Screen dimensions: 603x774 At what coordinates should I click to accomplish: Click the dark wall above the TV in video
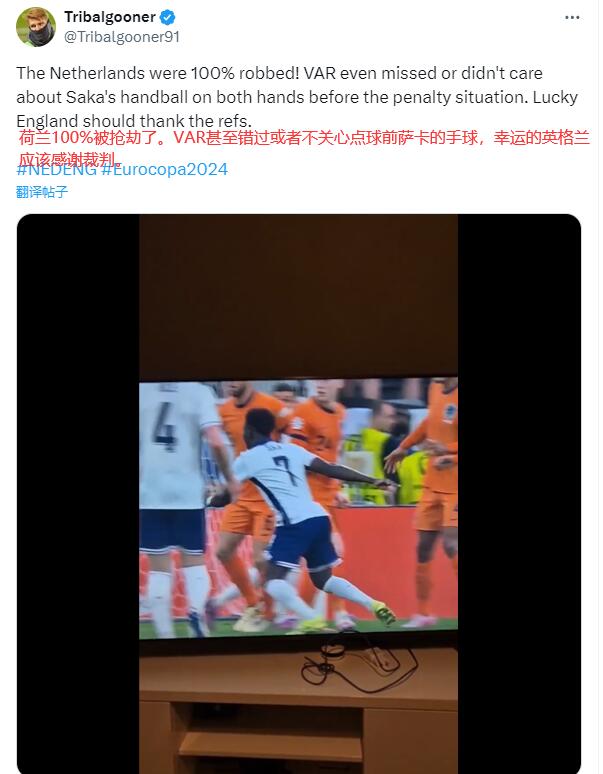tap(298, 296)
